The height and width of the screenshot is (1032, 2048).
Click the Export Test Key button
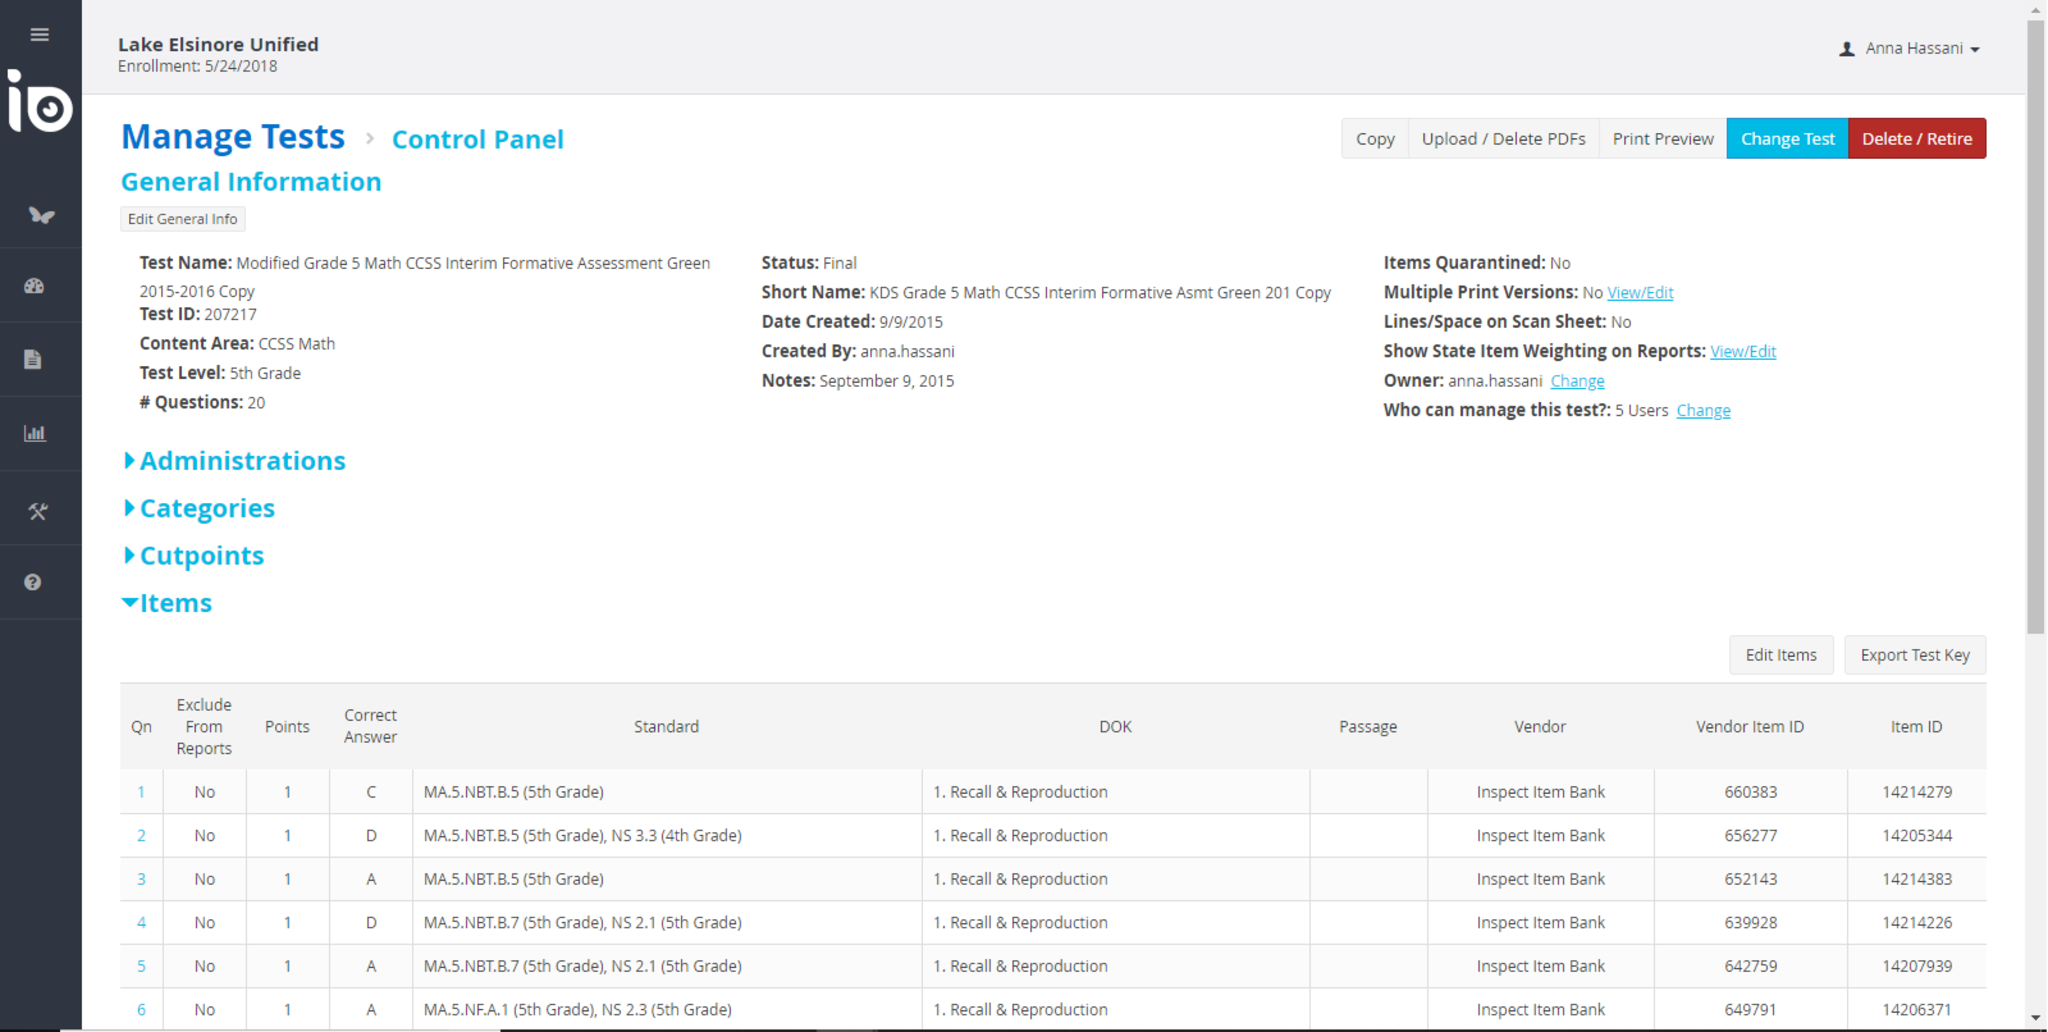[1914, 655]
